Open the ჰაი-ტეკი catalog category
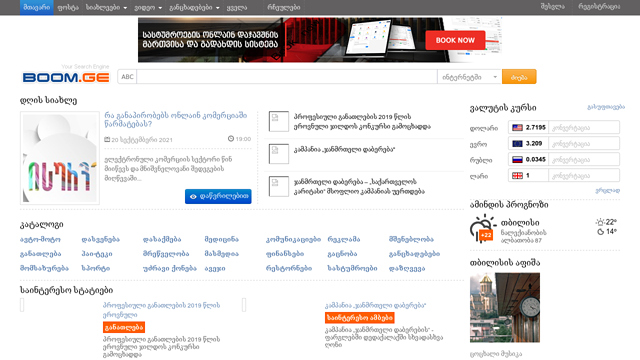 point(97,254)
